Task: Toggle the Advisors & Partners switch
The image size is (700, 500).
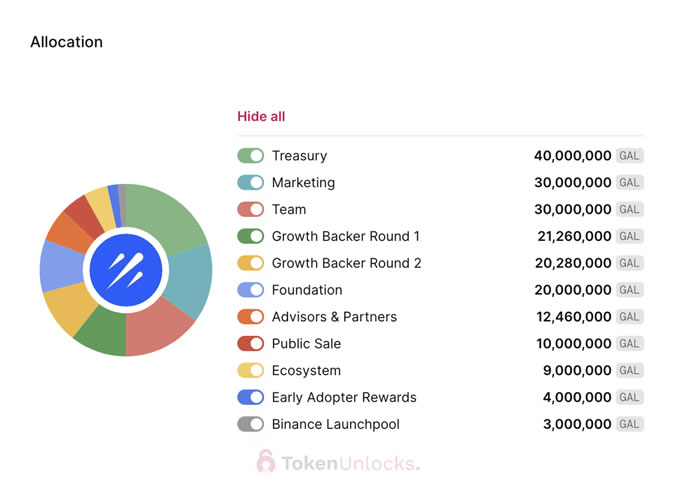Action: pyautogui.click(x=250, y=317)
